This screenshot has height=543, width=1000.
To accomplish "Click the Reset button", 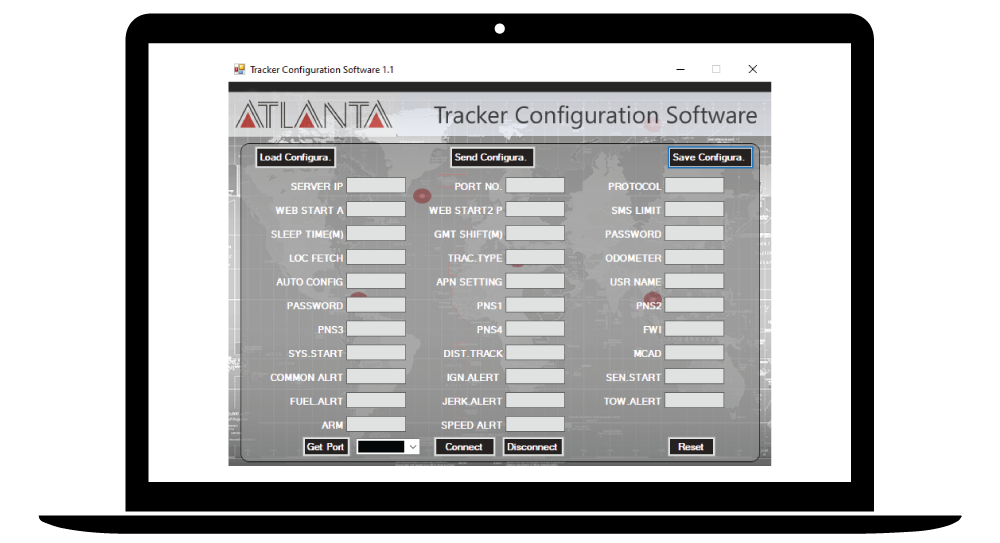I will pyautogui.click(x=691, y=447).
